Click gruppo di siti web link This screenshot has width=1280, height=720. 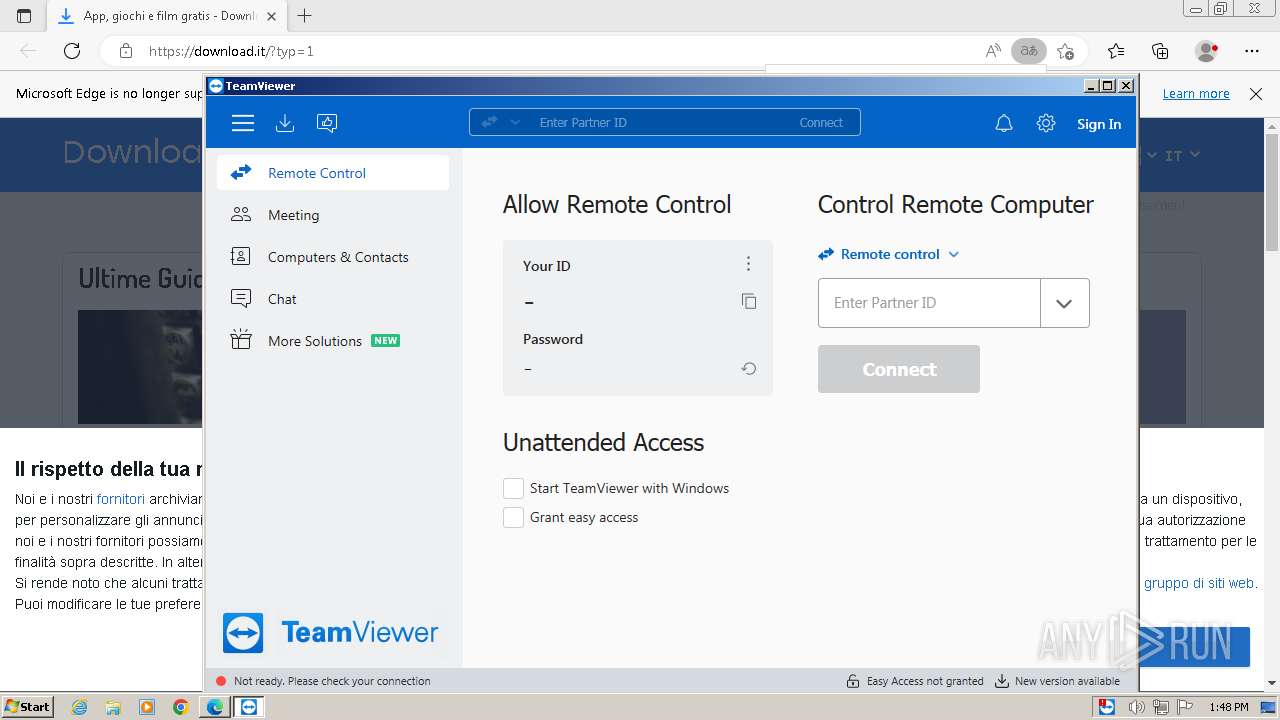click(1201, 583)
